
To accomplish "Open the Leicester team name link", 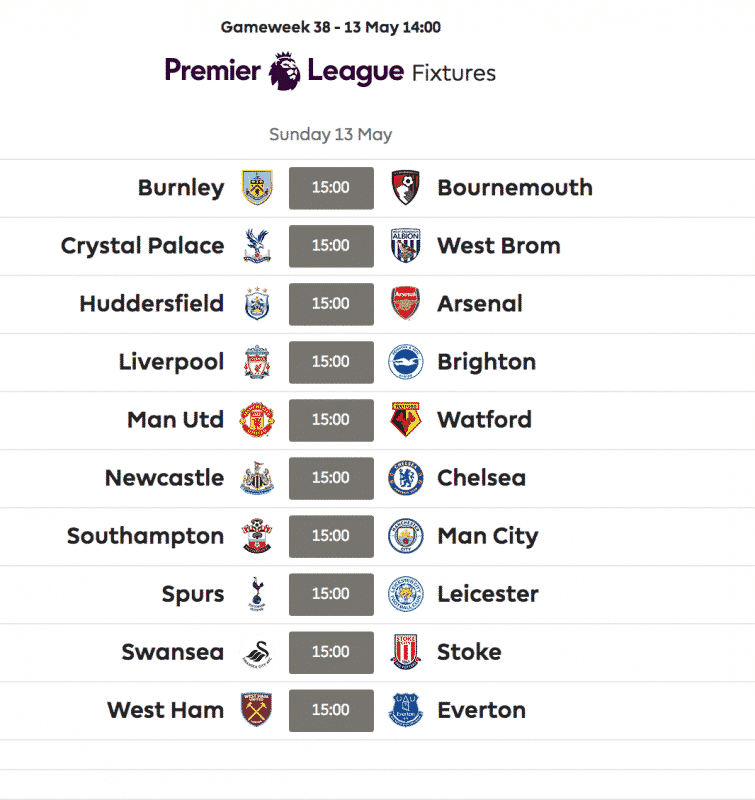I will [x=487, y=594].
